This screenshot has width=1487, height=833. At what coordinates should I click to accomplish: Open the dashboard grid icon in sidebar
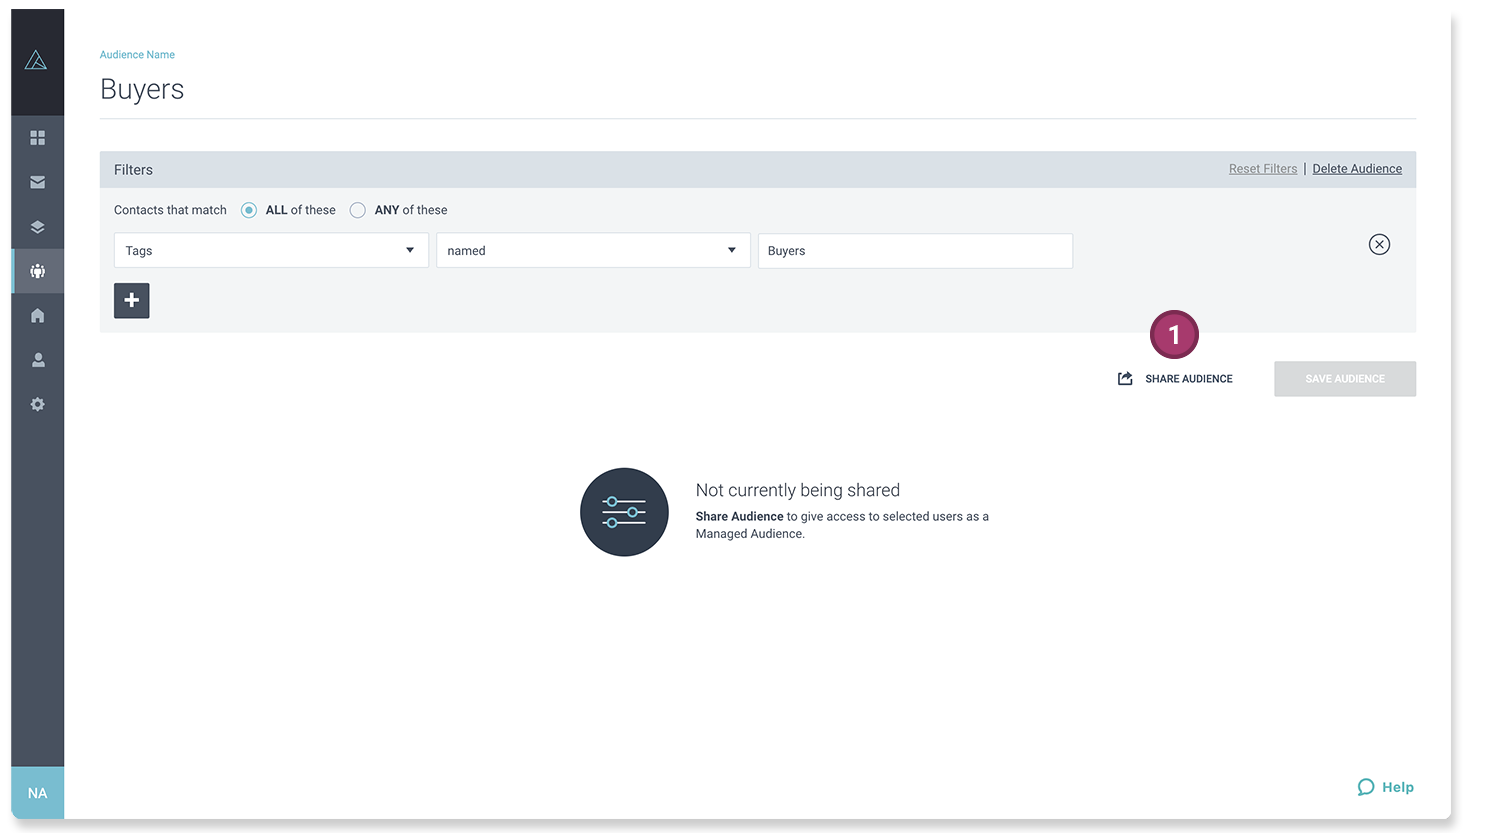(37, 138)
